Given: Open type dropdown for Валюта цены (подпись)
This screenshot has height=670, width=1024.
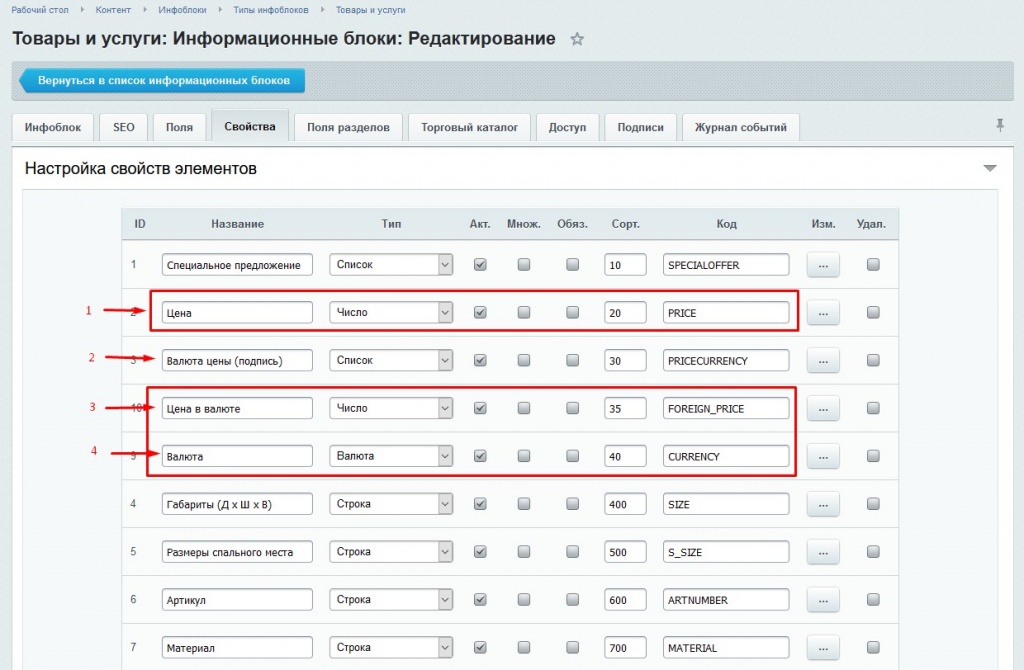Looking at the screenshot, I should click(x=391, y=360).
